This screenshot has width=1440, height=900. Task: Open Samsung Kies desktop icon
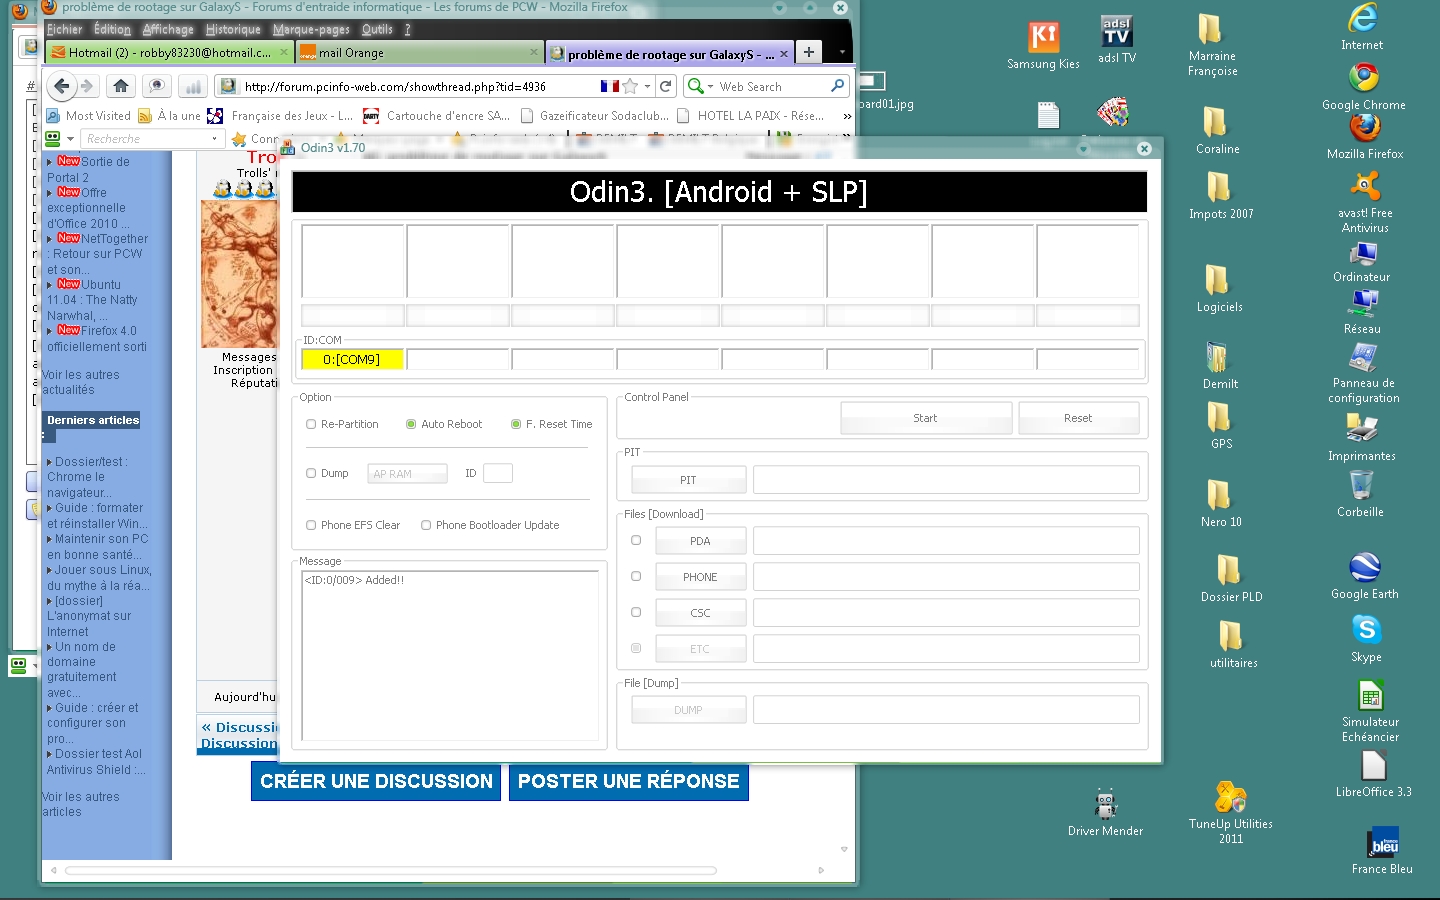(1043, 38)
